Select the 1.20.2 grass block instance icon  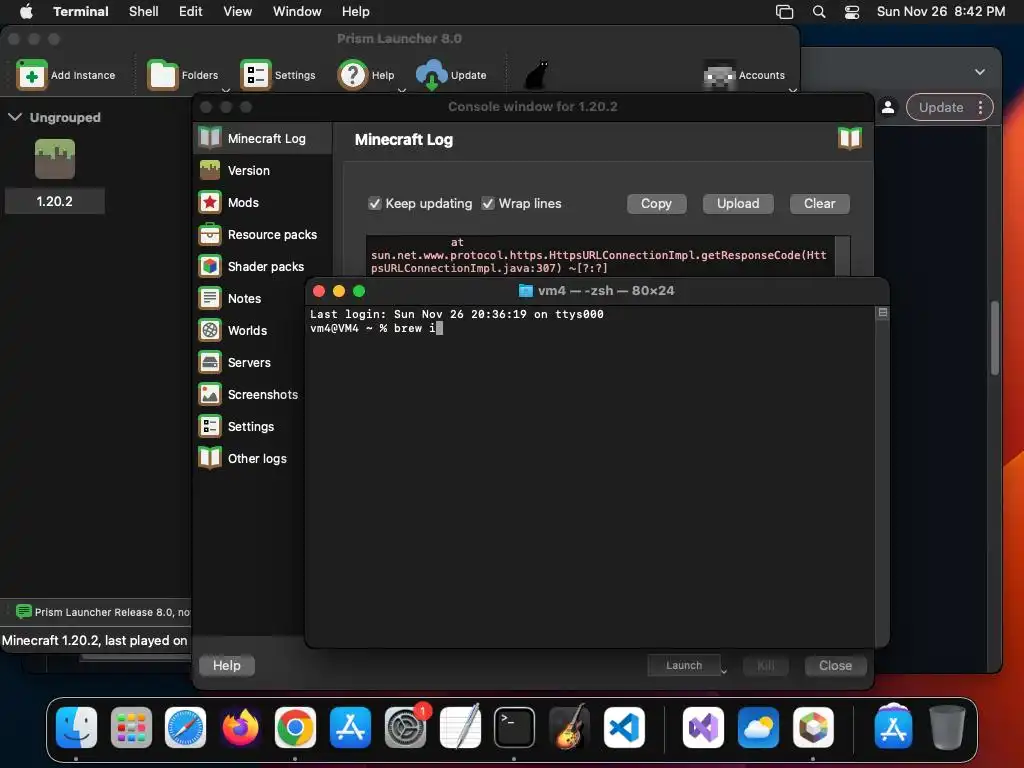click(x=55, y=159)
